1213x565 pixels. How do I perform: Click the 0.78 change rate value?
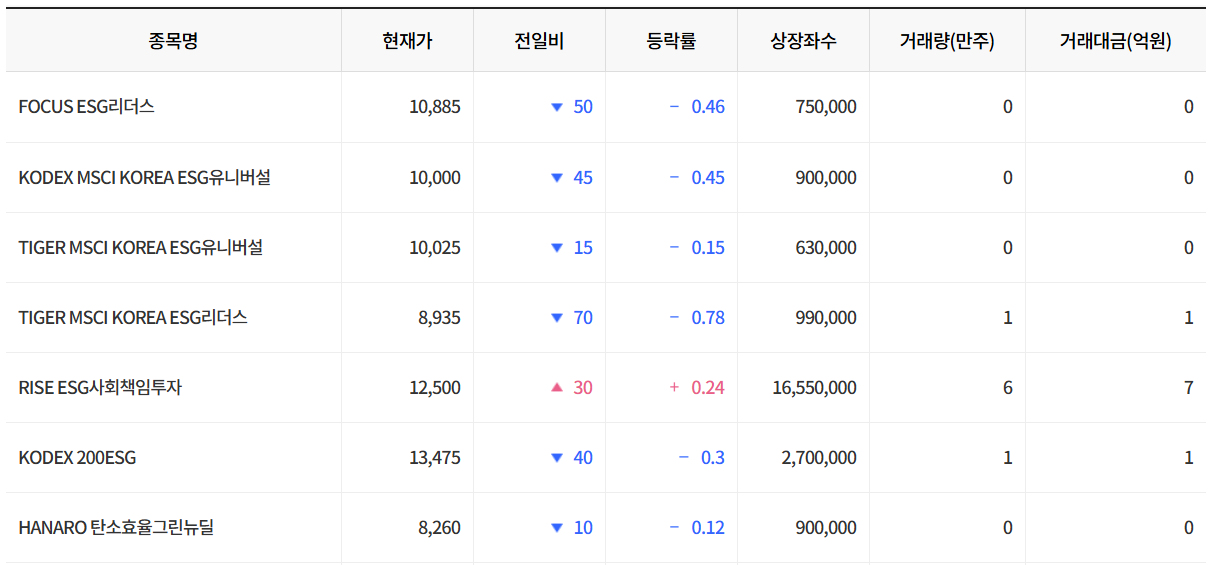708,317
